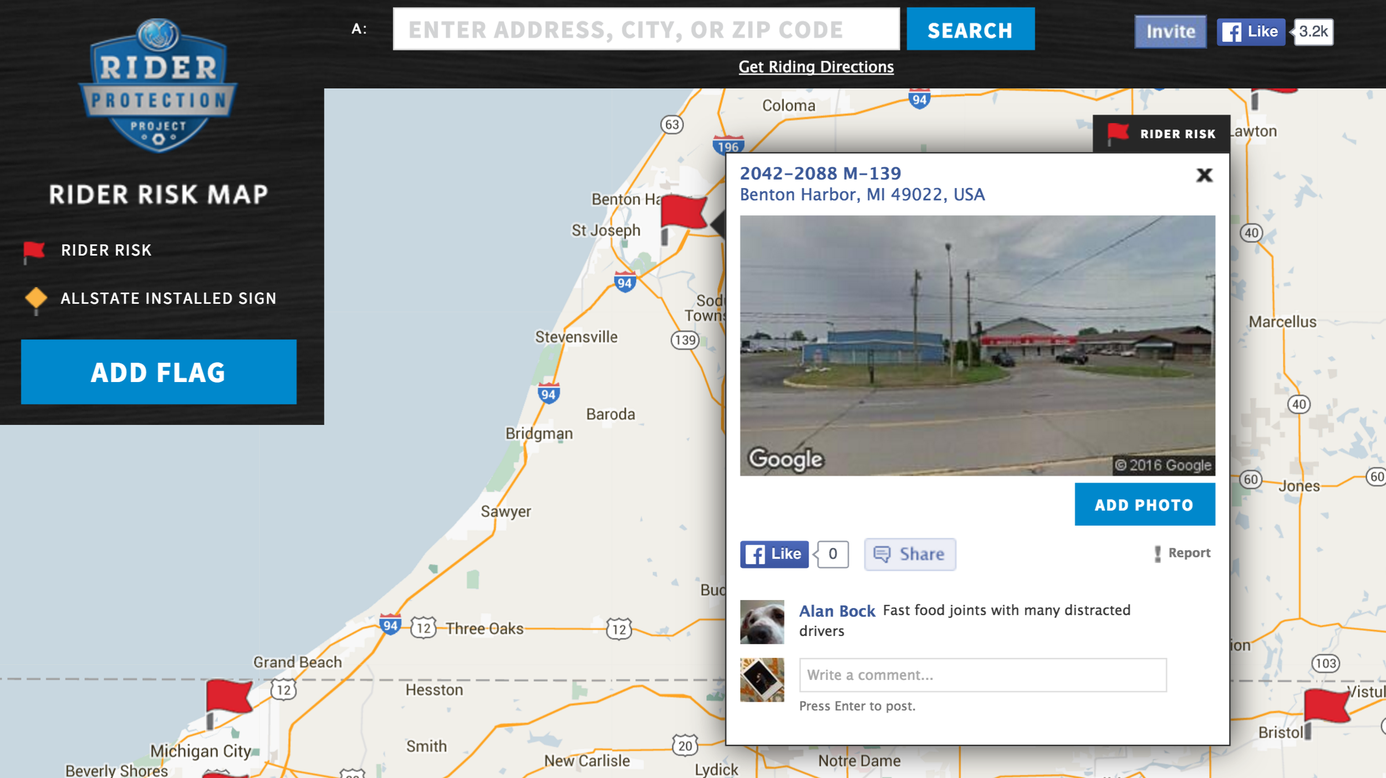Click the Add Flag button
This screenshot has height=778, width=1386.
coord(159,372)
